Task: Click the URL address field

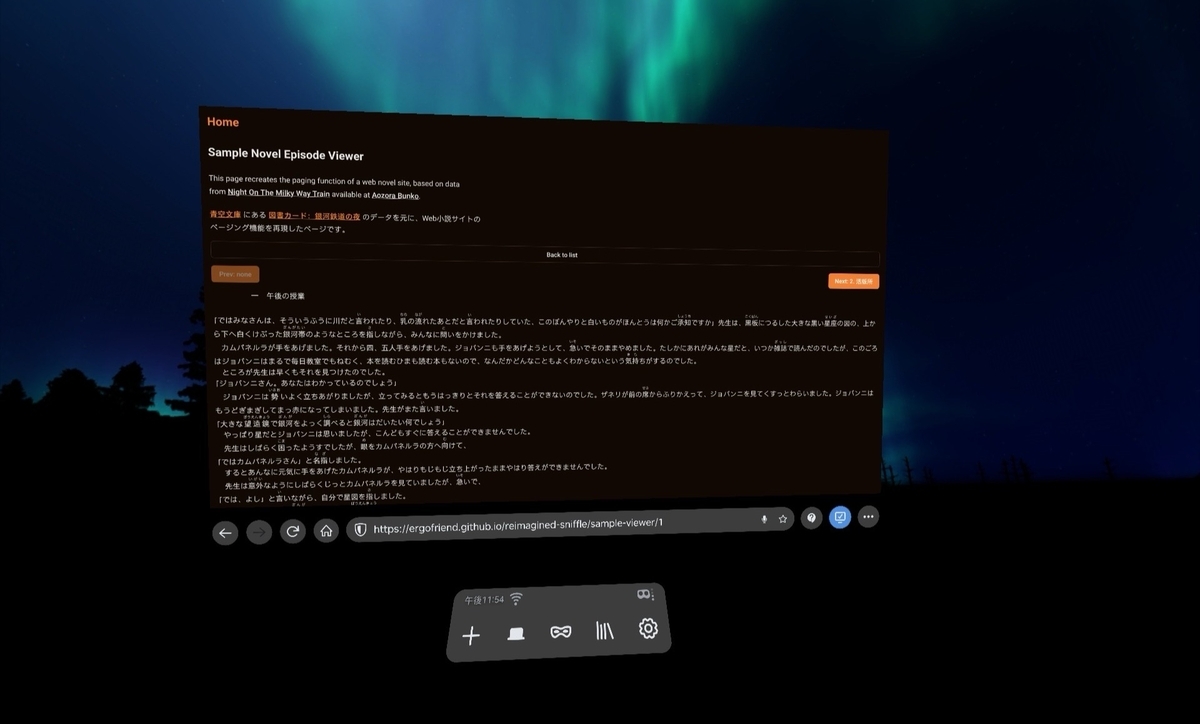Action: tap(570, 524)
